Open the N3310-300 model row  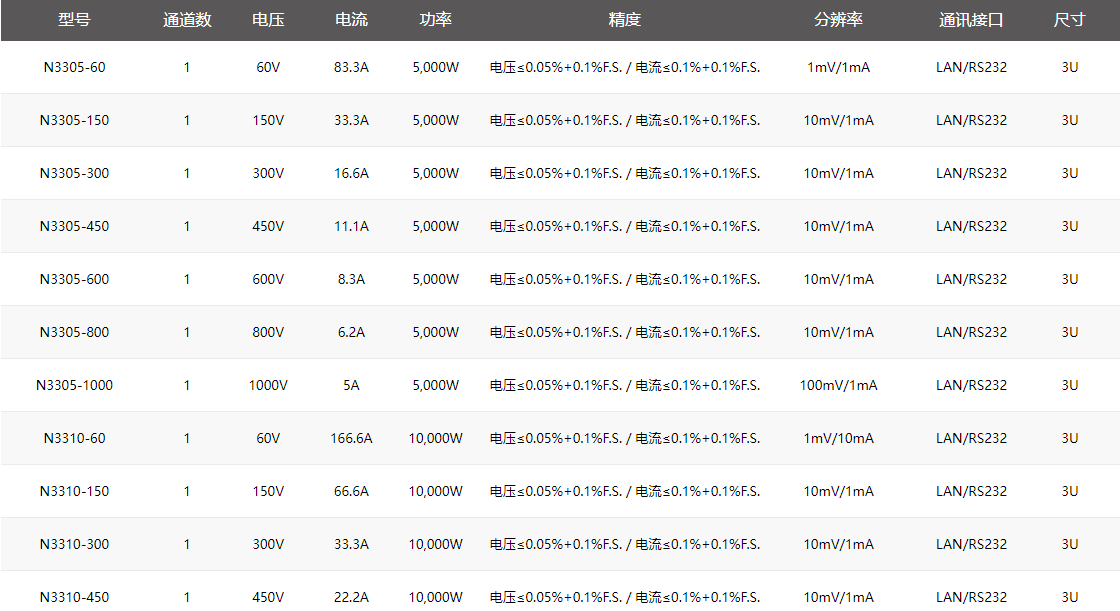pyautogui.click(x=74, y=544)
